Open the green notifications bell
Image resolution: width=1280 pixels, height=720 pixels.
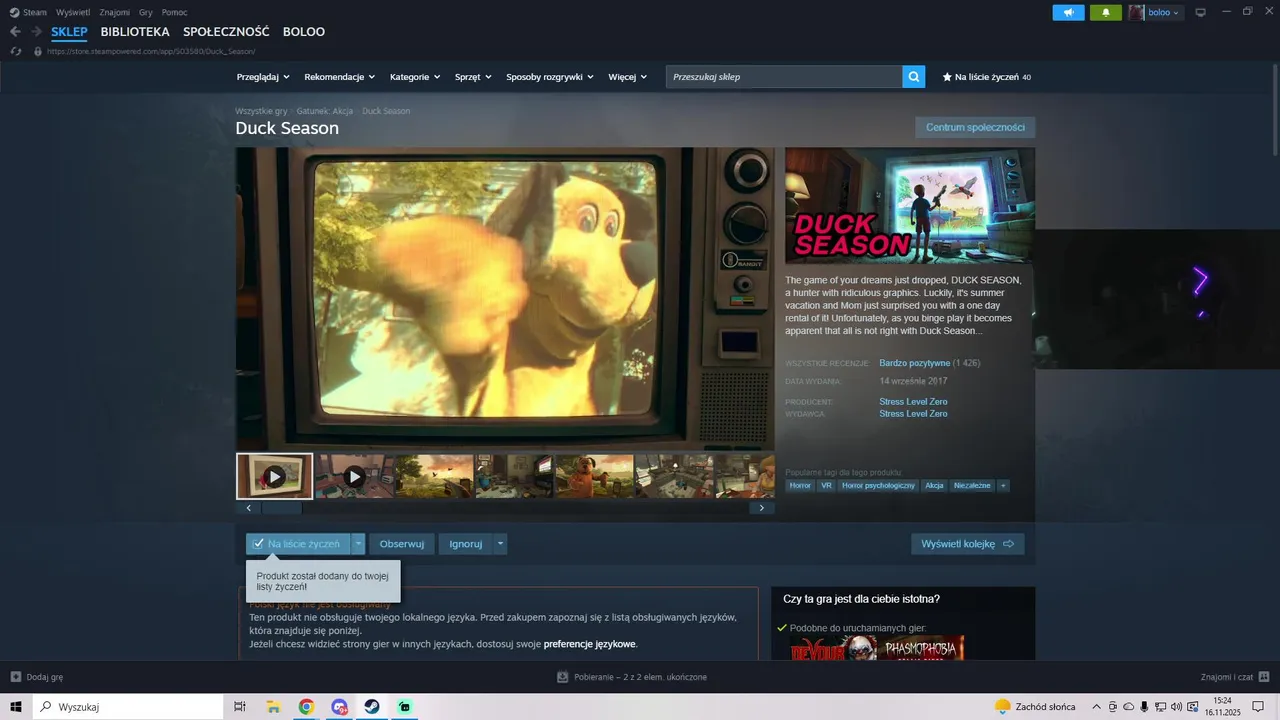(x=1106, y=12)
